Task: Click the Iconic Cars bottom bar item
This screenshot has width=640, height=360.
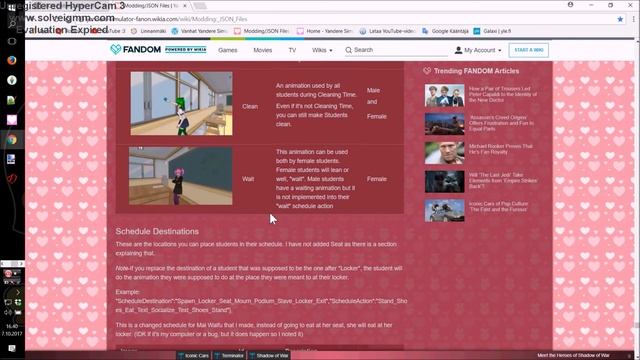Action: coord(193,356)
